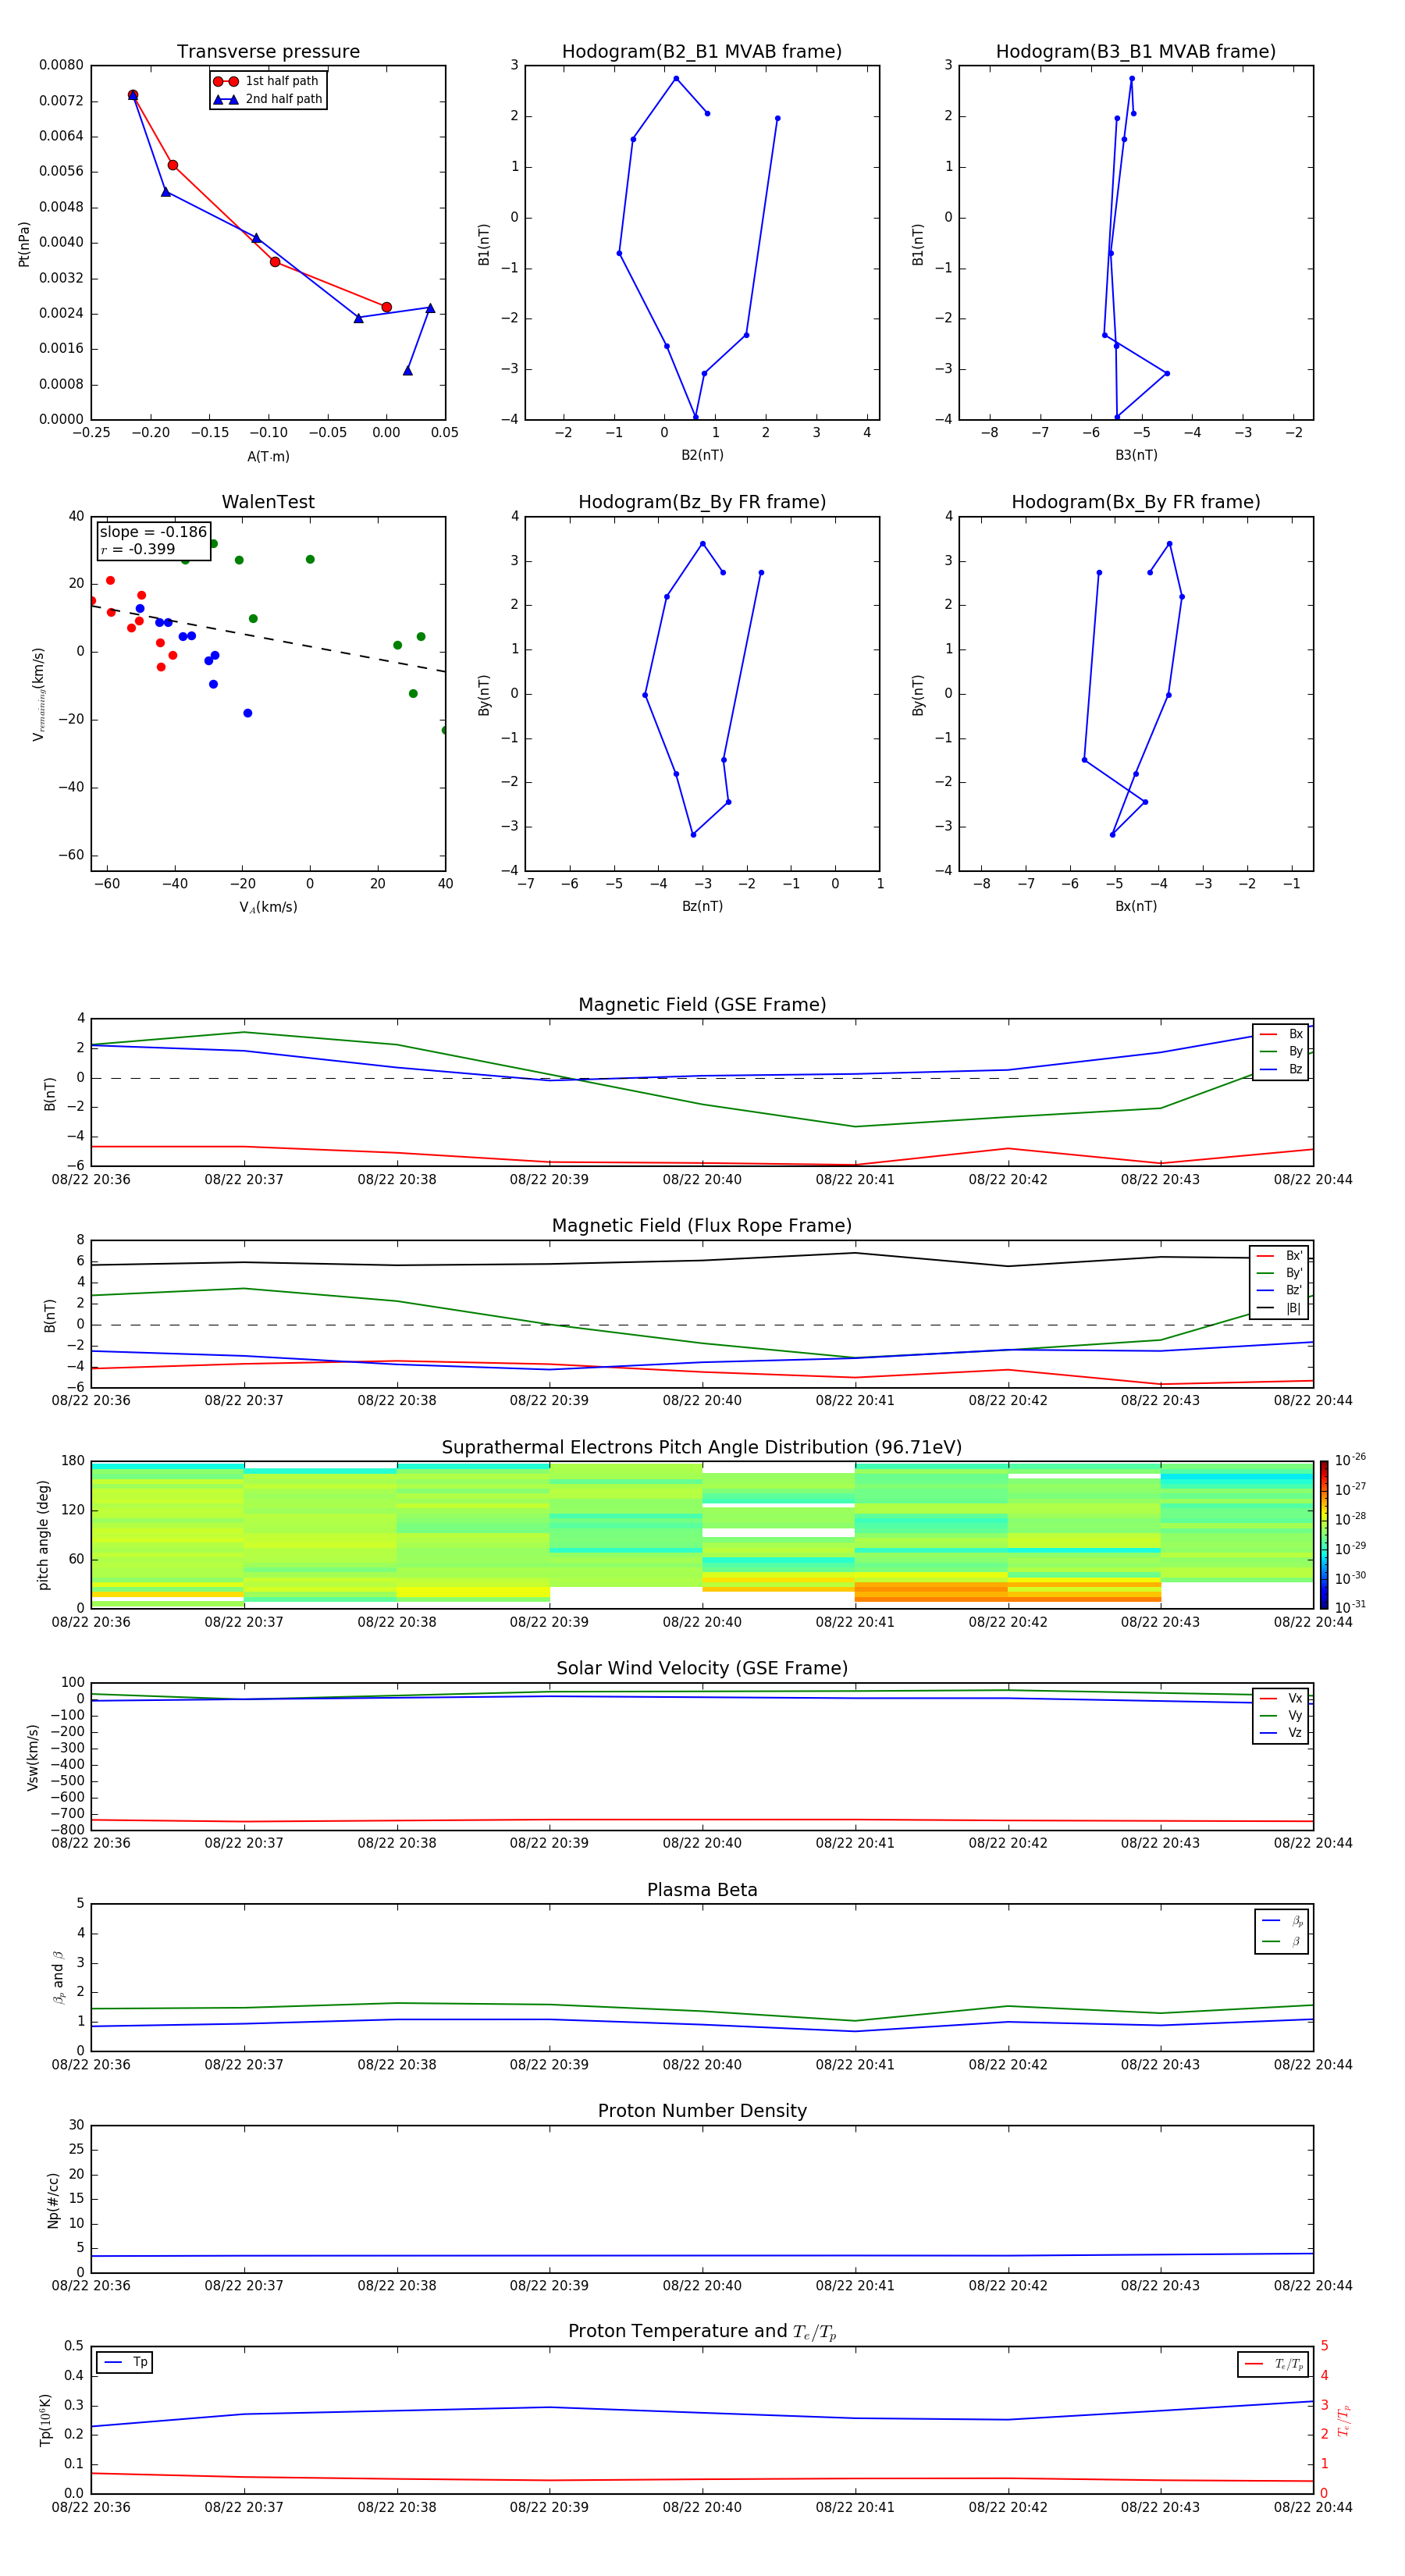The image size is (1405, 2576).
Task: Select the "r = -0.399" annotation text
Action: (138, 549)
